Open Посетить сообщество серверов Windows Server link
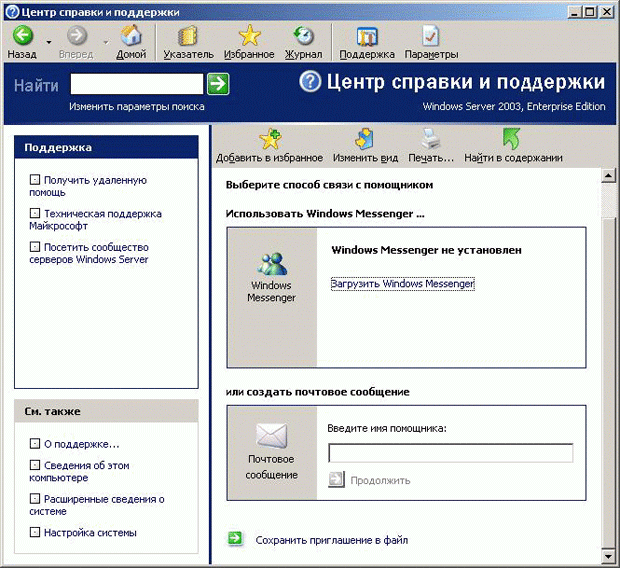This screenshot has height=568, width=620. (x=89, y=253)
